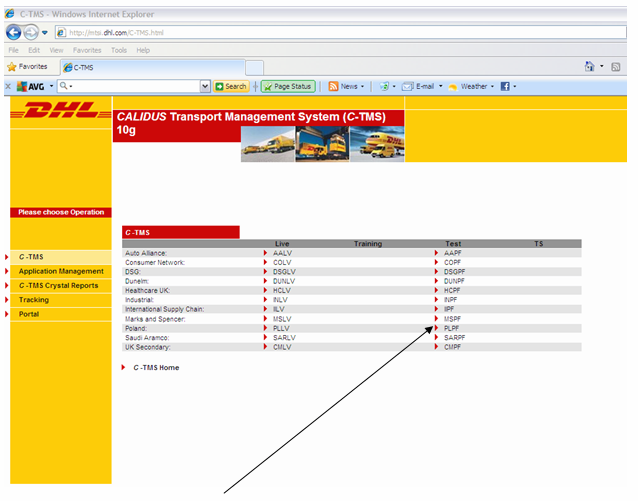
Task: Open the Favorites menu
Action: point(87,50)
